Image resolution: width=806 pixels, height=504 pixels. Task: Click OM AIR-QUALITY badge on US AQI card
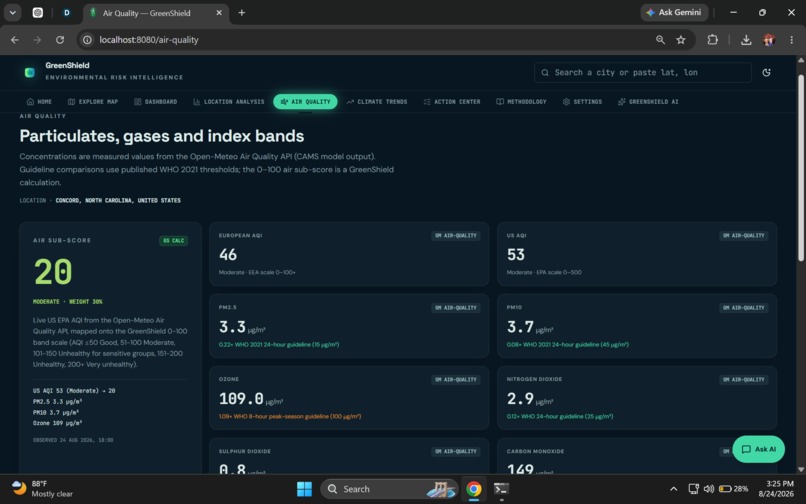click(743, 236)
